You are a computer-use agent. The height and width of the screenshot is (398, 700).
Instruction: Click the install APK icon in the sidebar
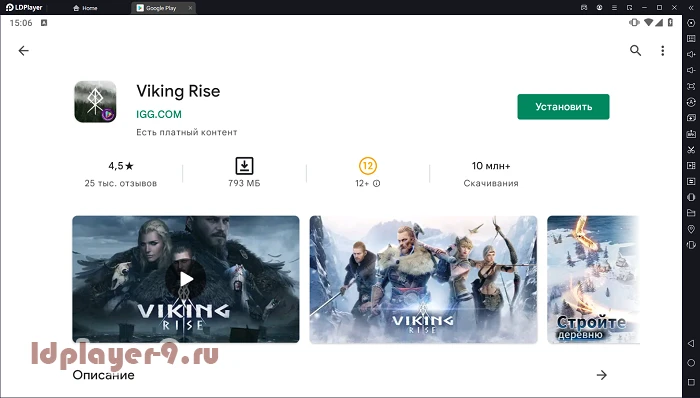(691, 134)
